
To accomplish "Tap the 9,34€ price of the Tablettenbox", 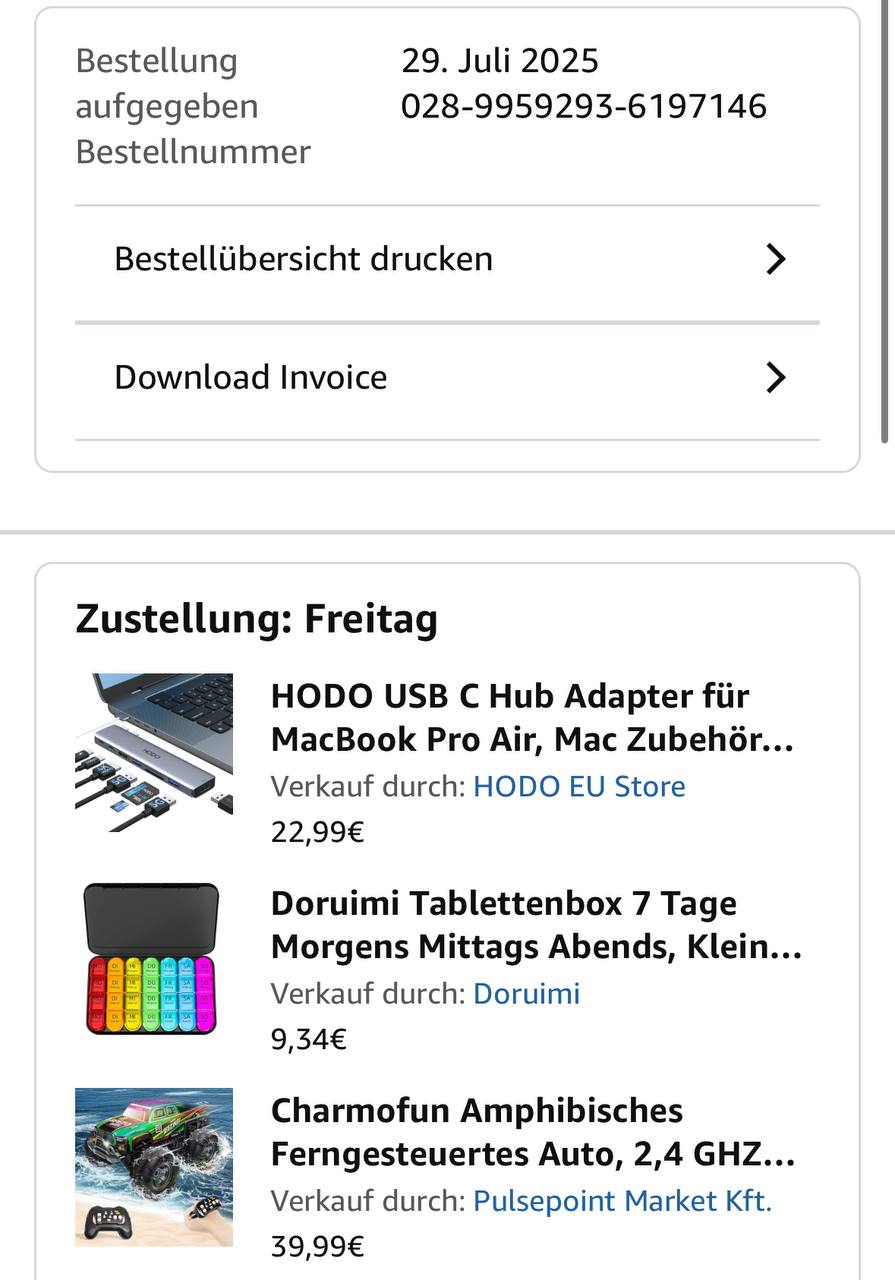I will click(309, 1040).
